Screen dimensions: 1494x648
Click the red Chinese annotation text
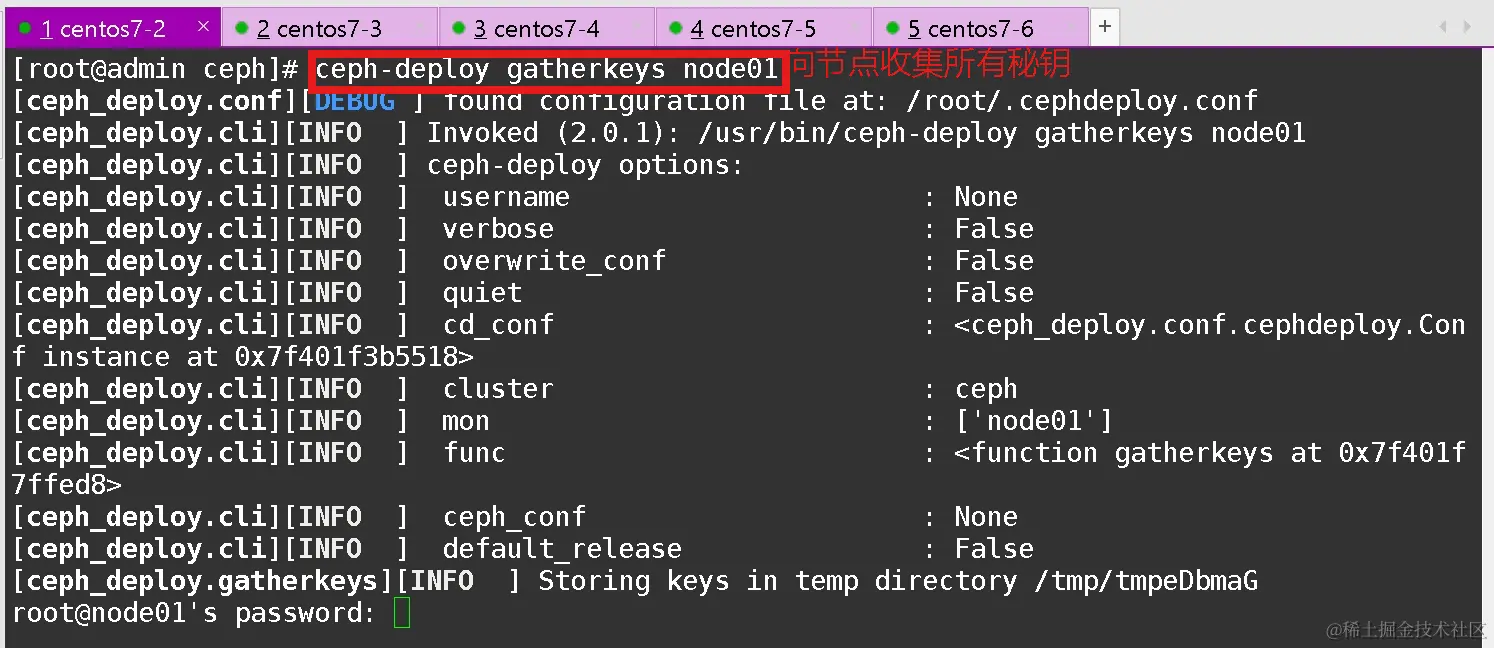pos(930,64)
